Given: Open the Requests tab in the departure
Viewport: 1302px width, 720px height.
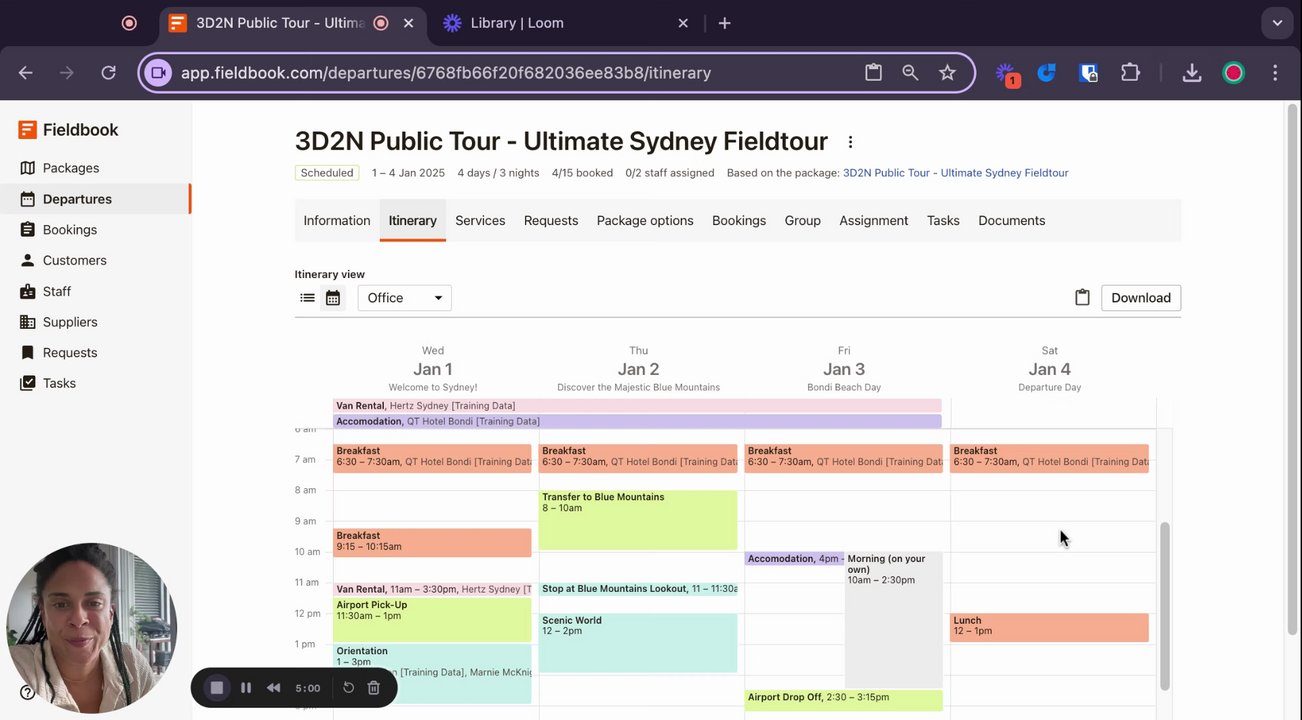Looking at the screenshot, I should (x=551, y=221).
